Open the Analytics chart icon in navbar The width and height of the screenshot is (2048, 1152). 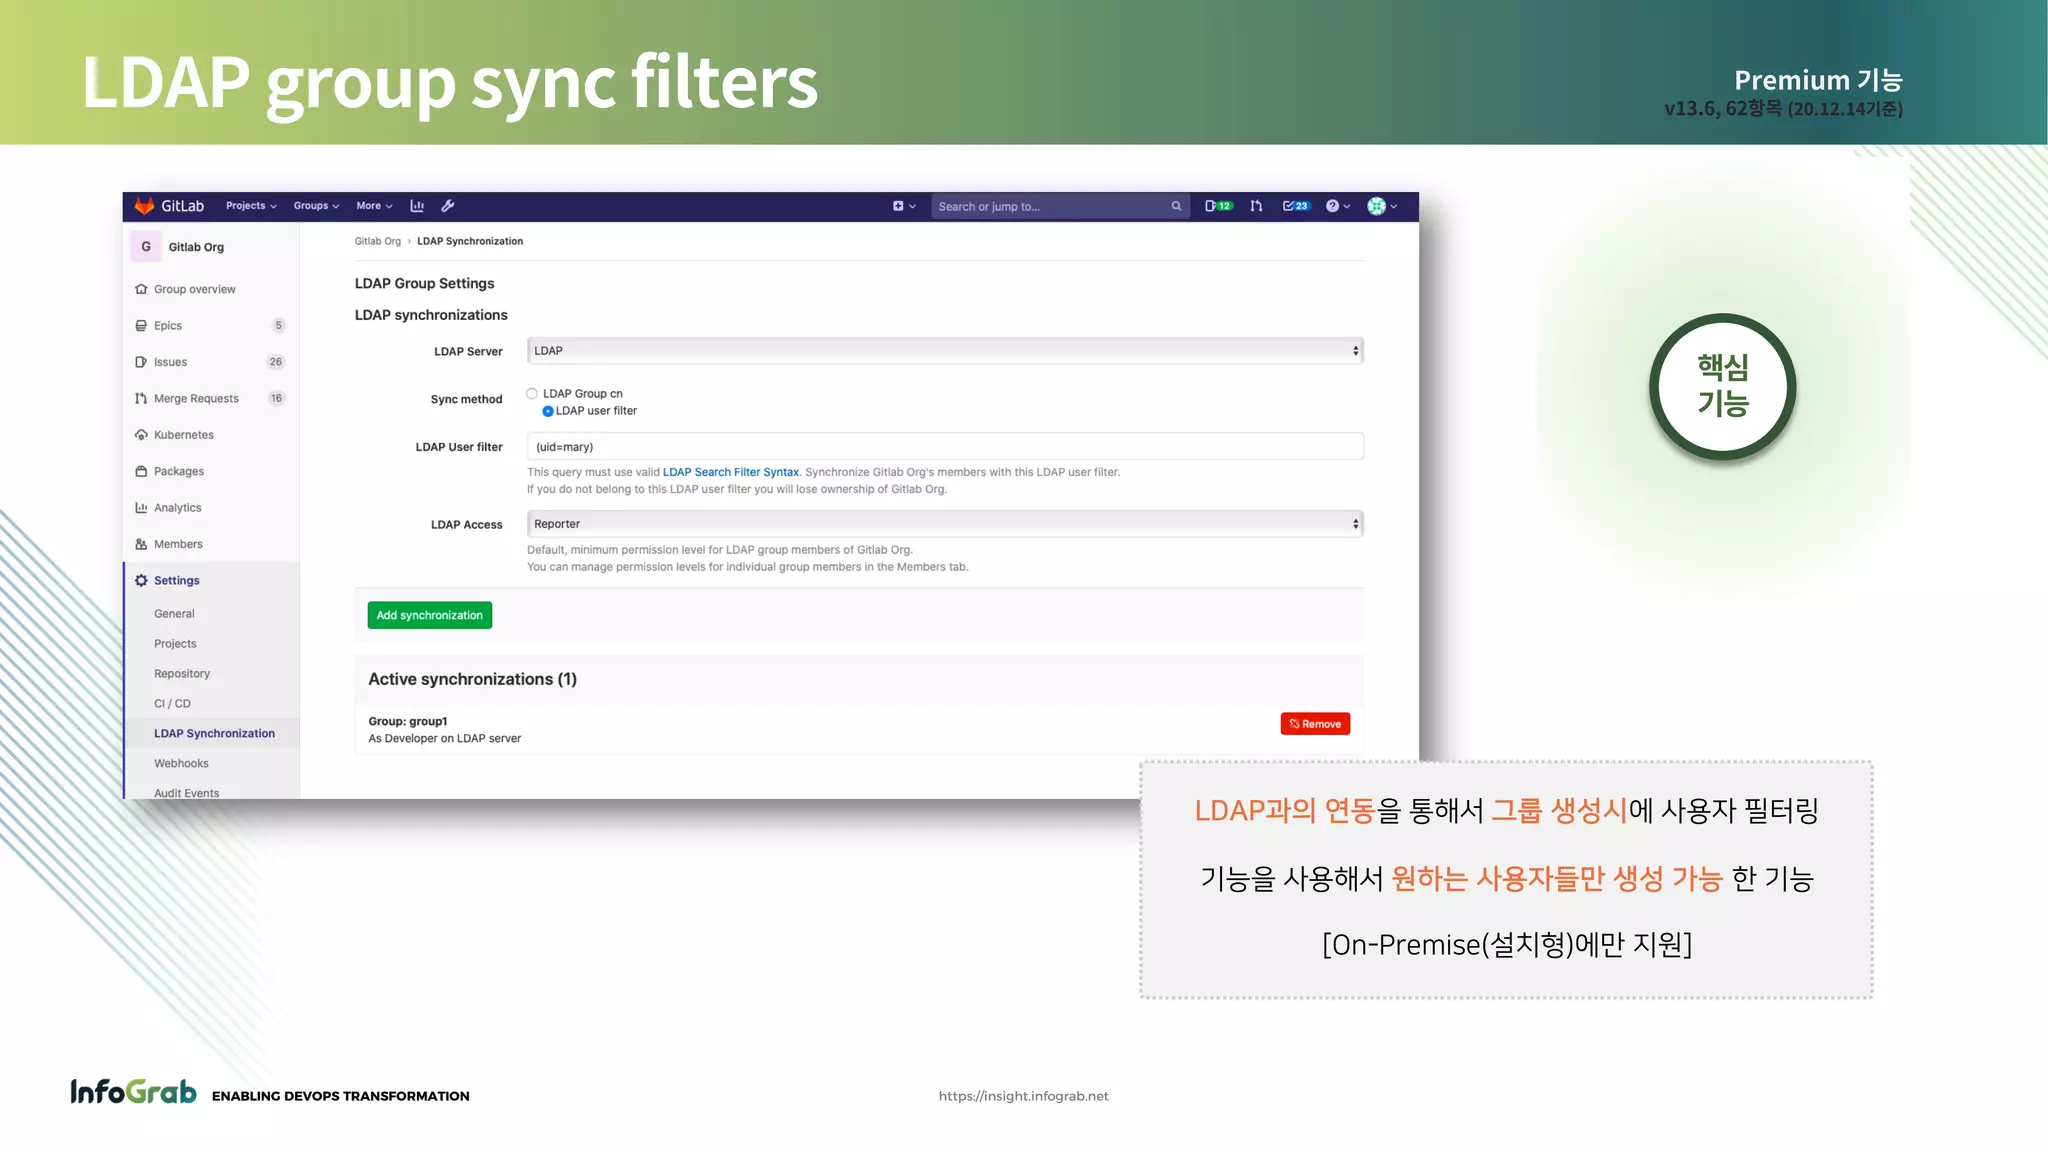(x=417, y=206)
